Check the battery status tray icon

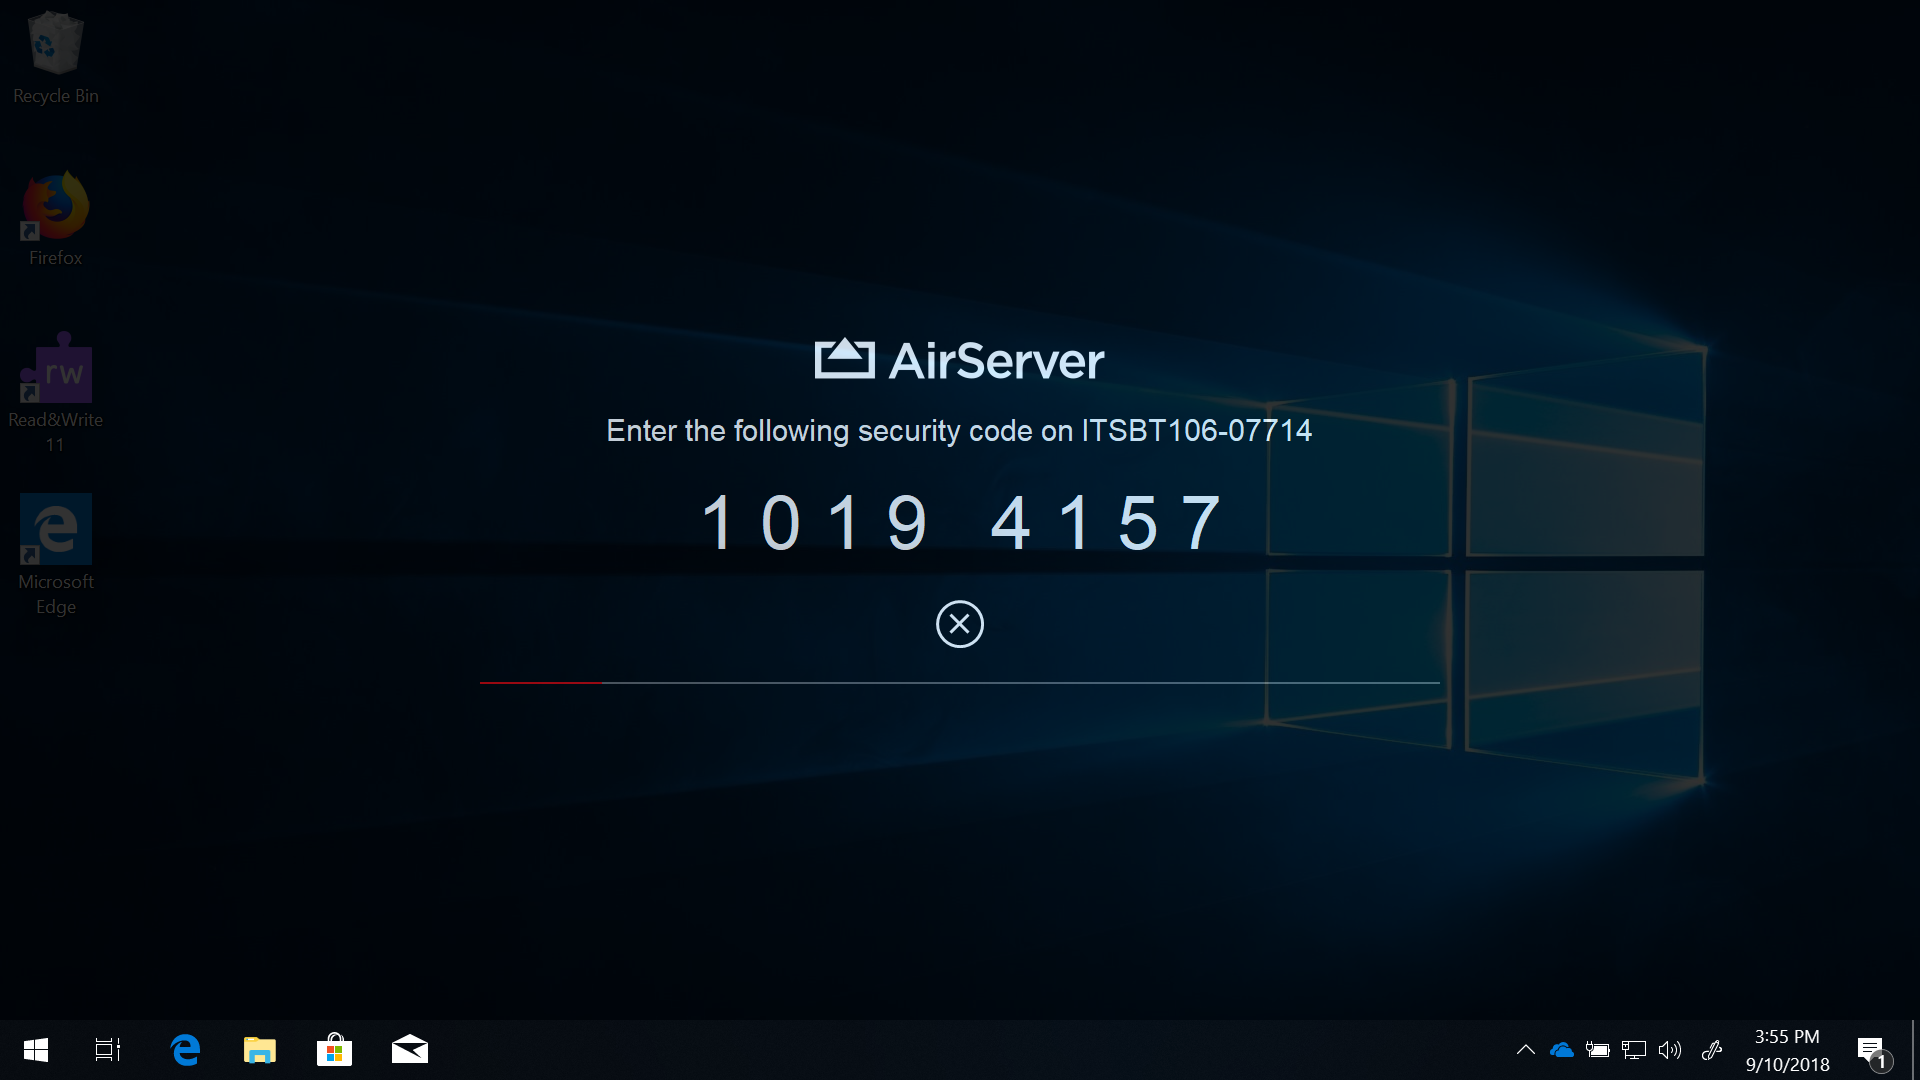[x=1598, y=1050]
